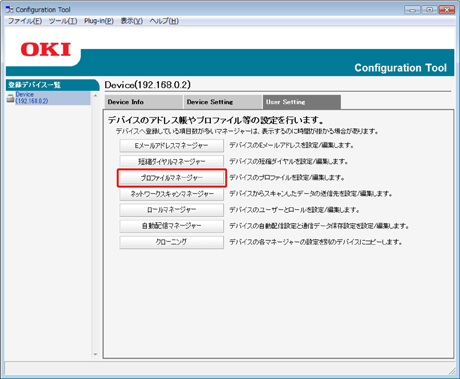
Task: Click the Device(192.168.0.2) heading text
Action: point(148,85)
